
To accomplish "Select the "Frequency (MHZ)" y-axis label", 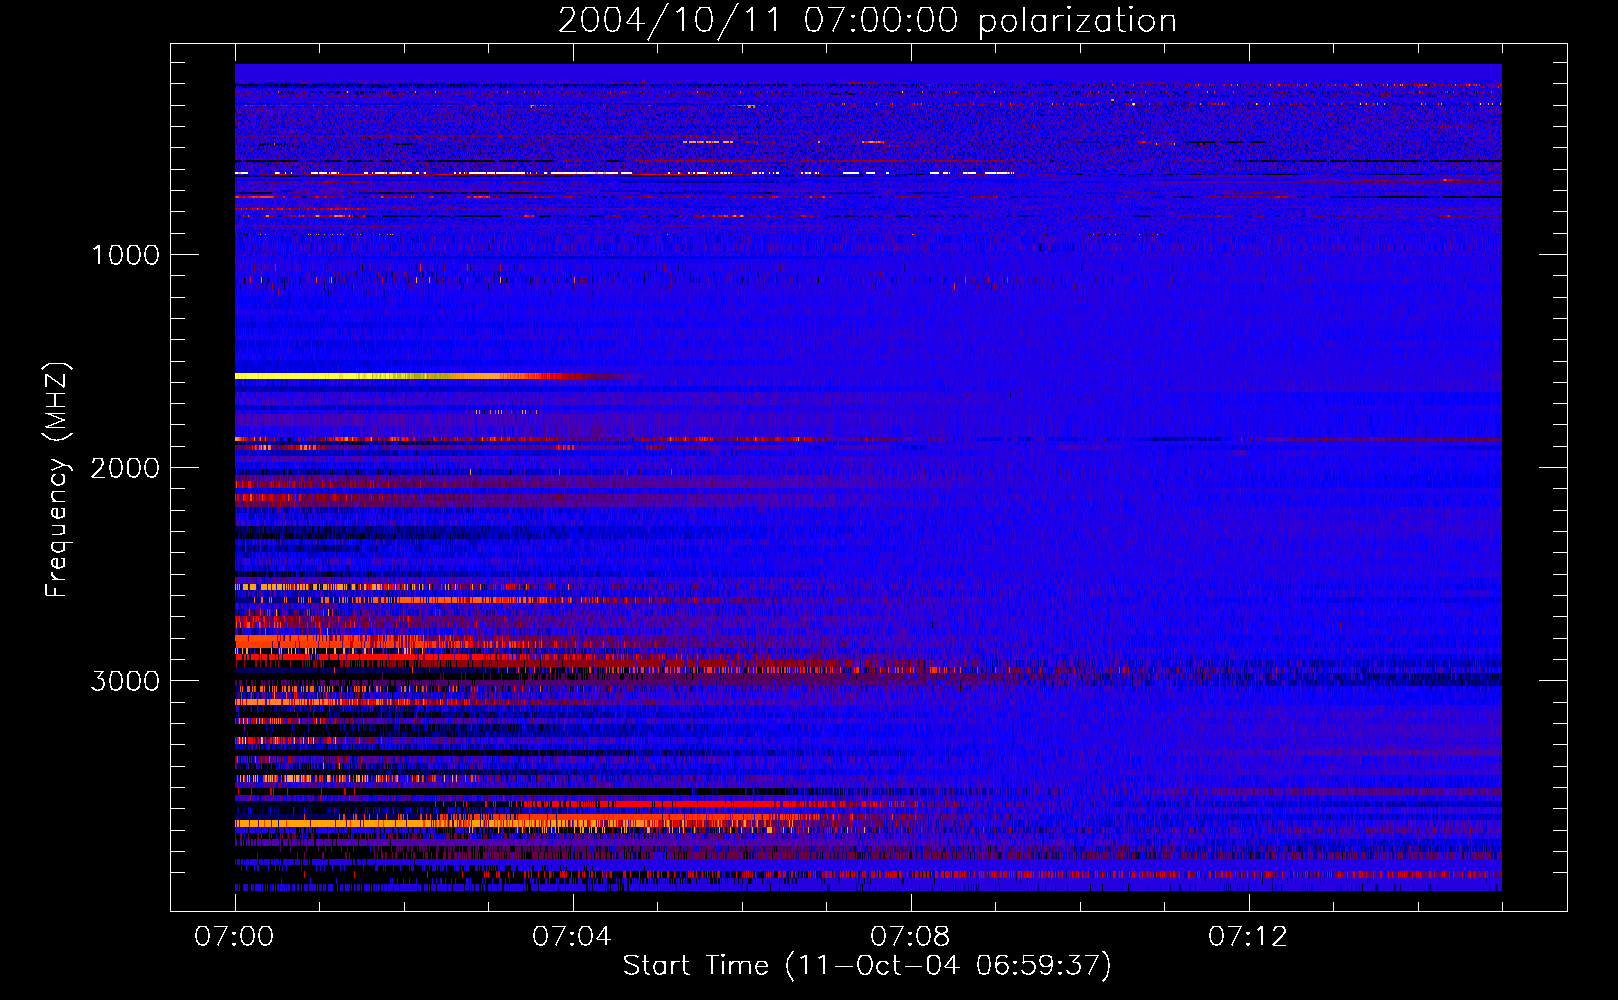I will (x=58, y=480).
